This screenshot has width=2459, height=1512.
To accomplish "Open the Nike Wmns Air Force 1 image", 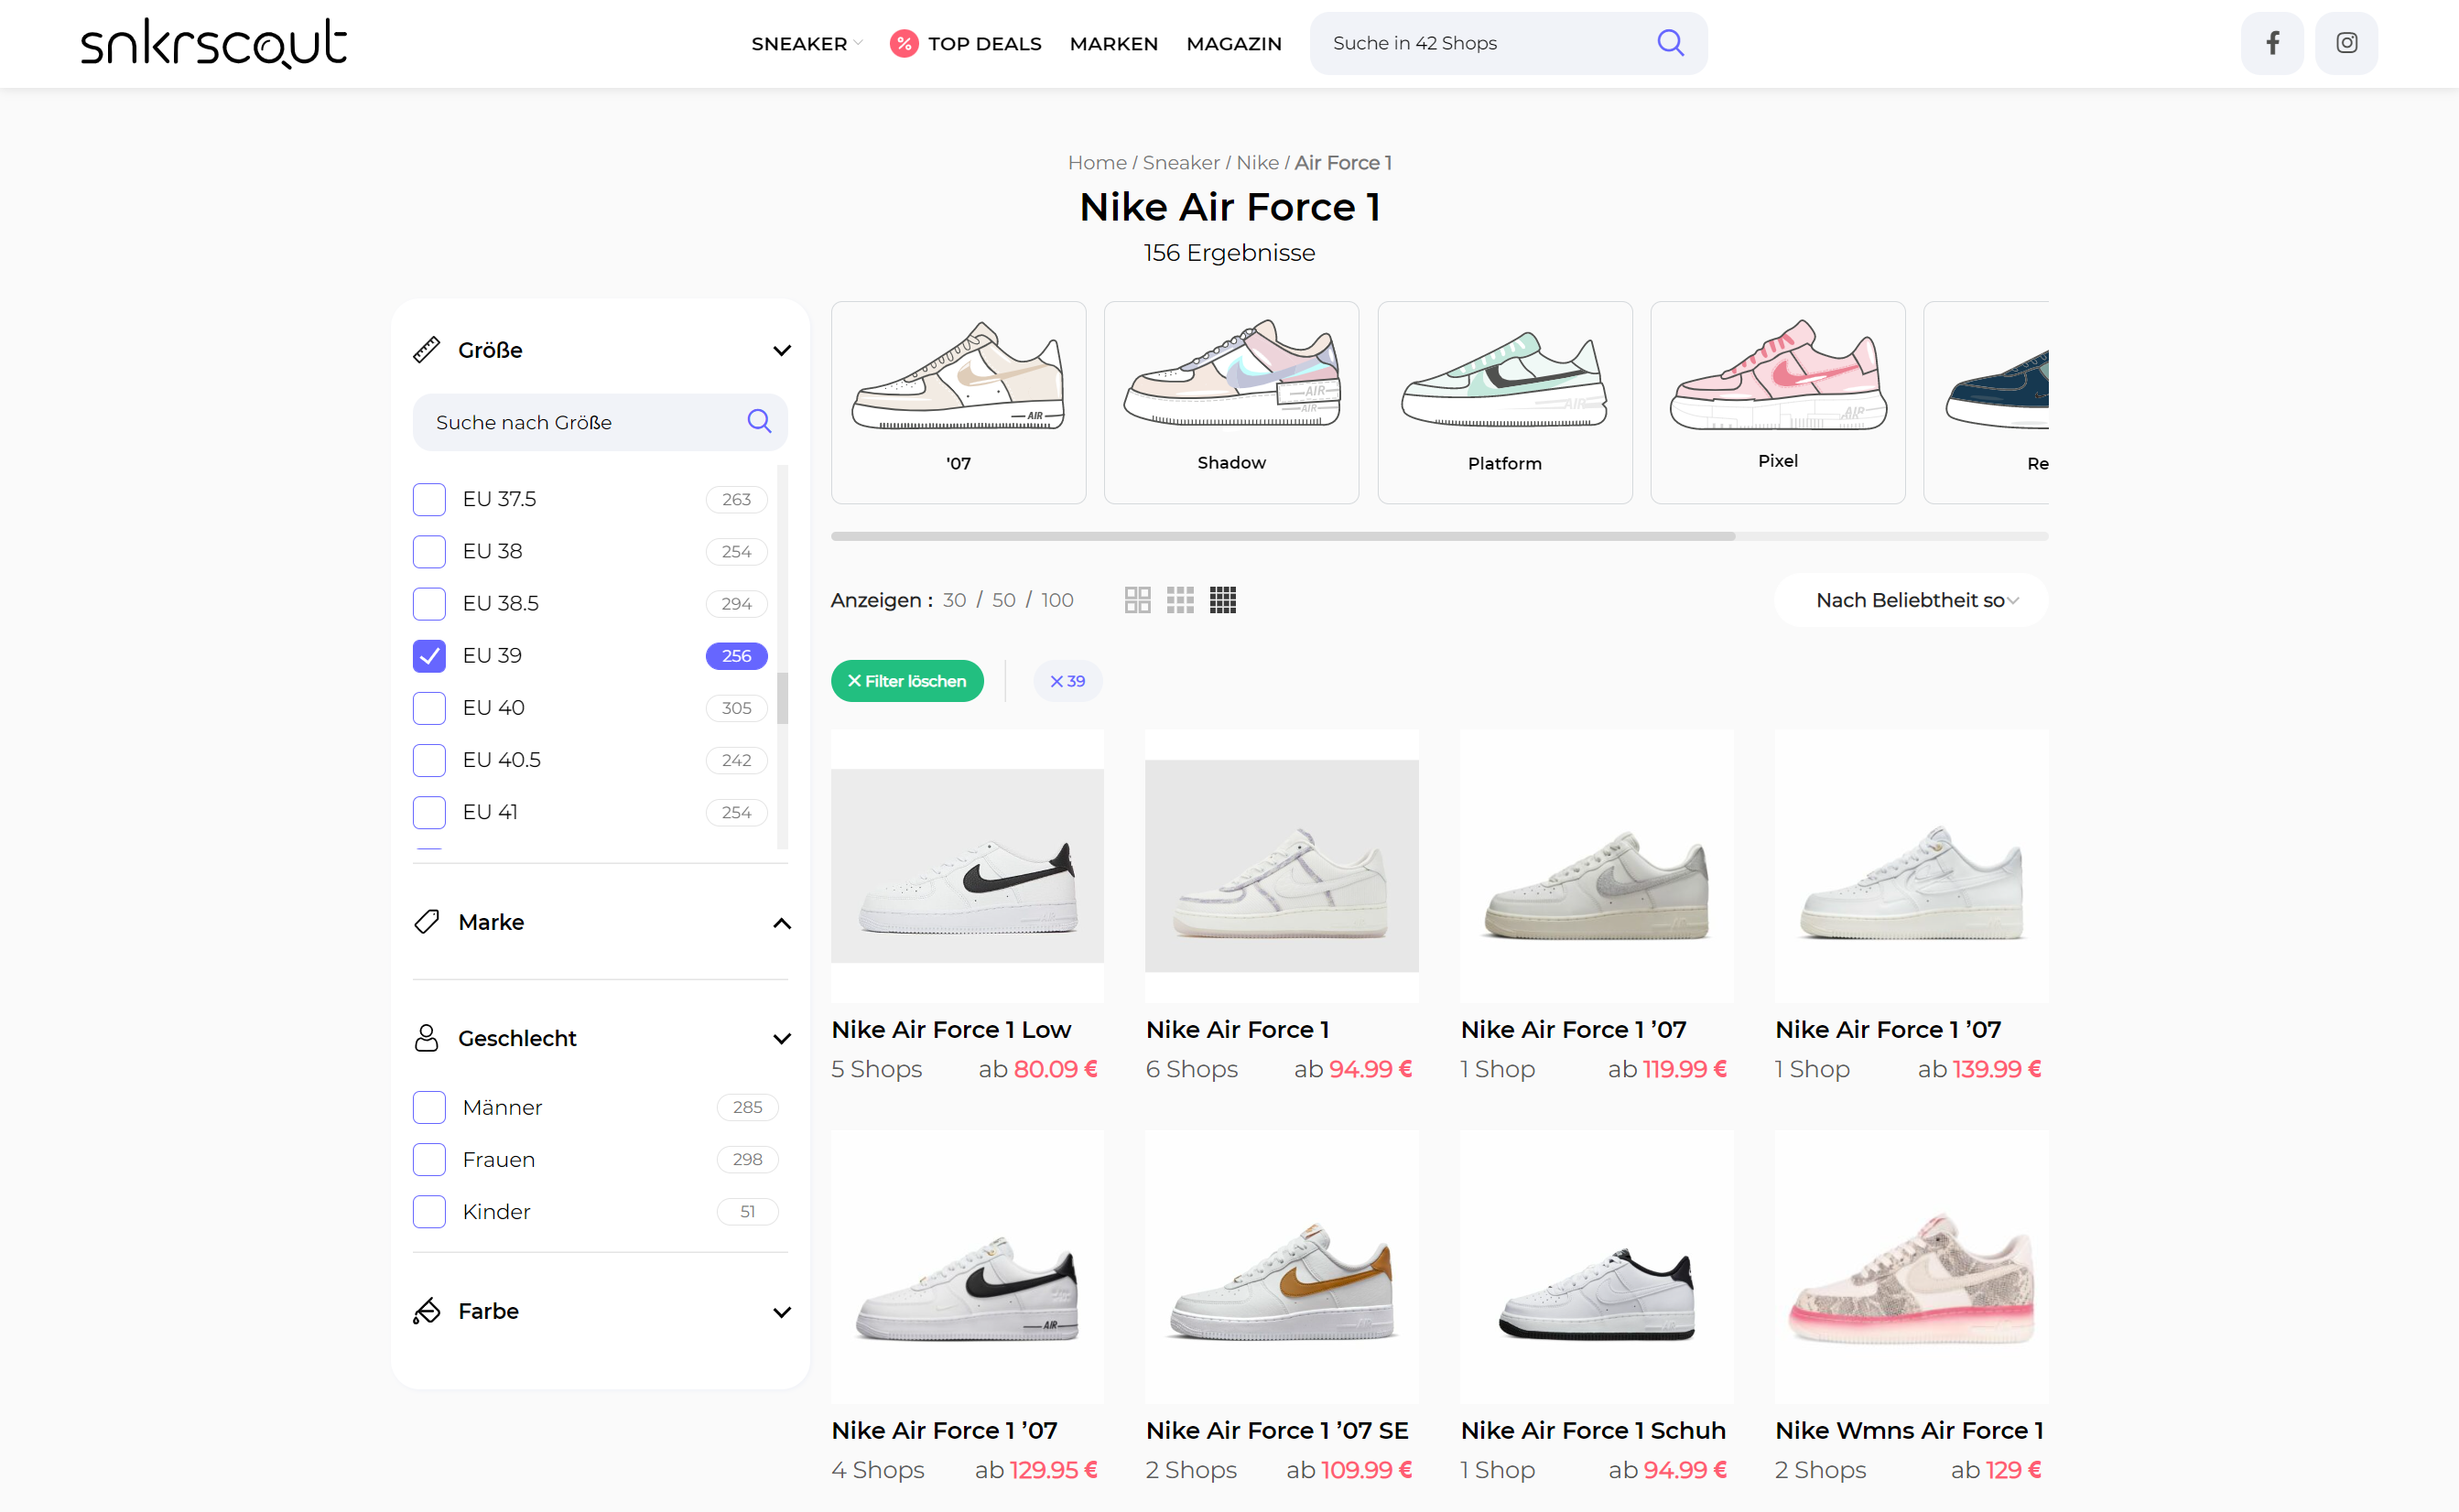I will [x=1911, y=1267].
